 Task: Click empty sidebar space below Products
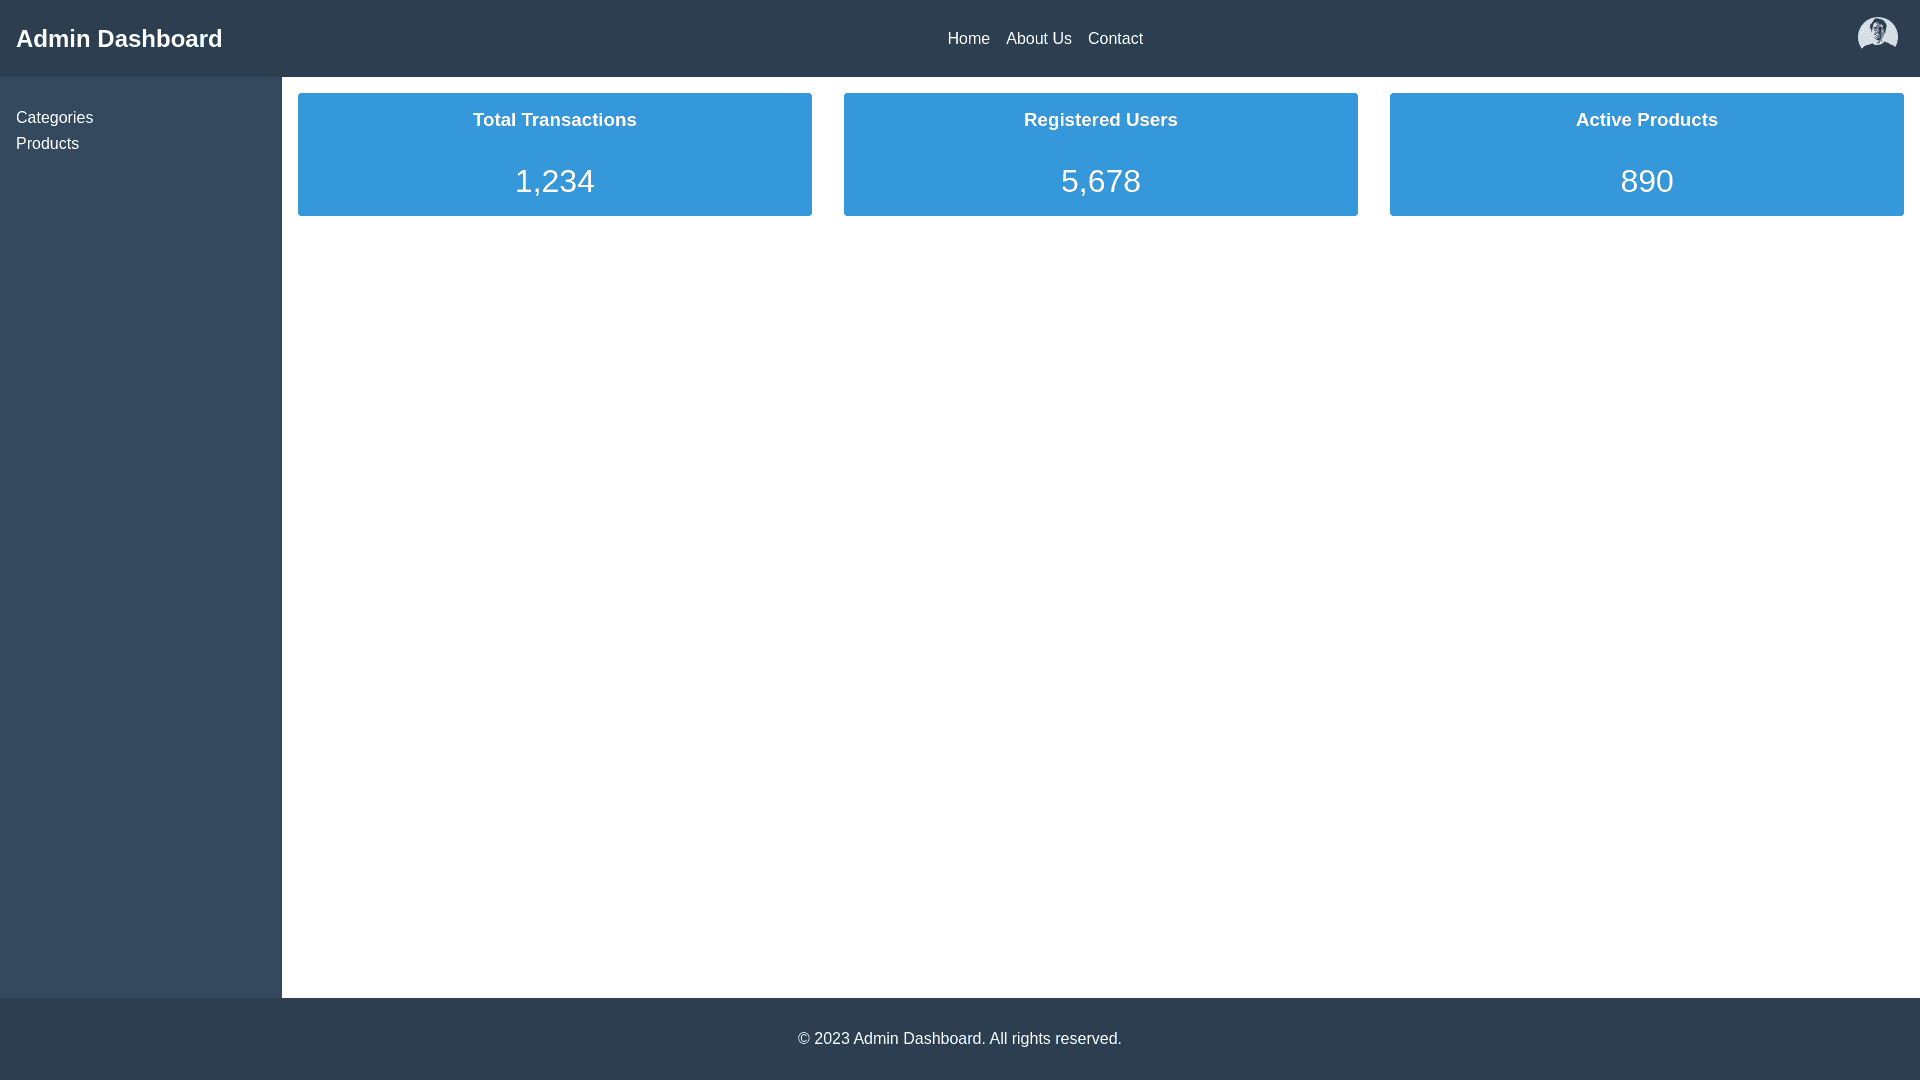(140, 560)
